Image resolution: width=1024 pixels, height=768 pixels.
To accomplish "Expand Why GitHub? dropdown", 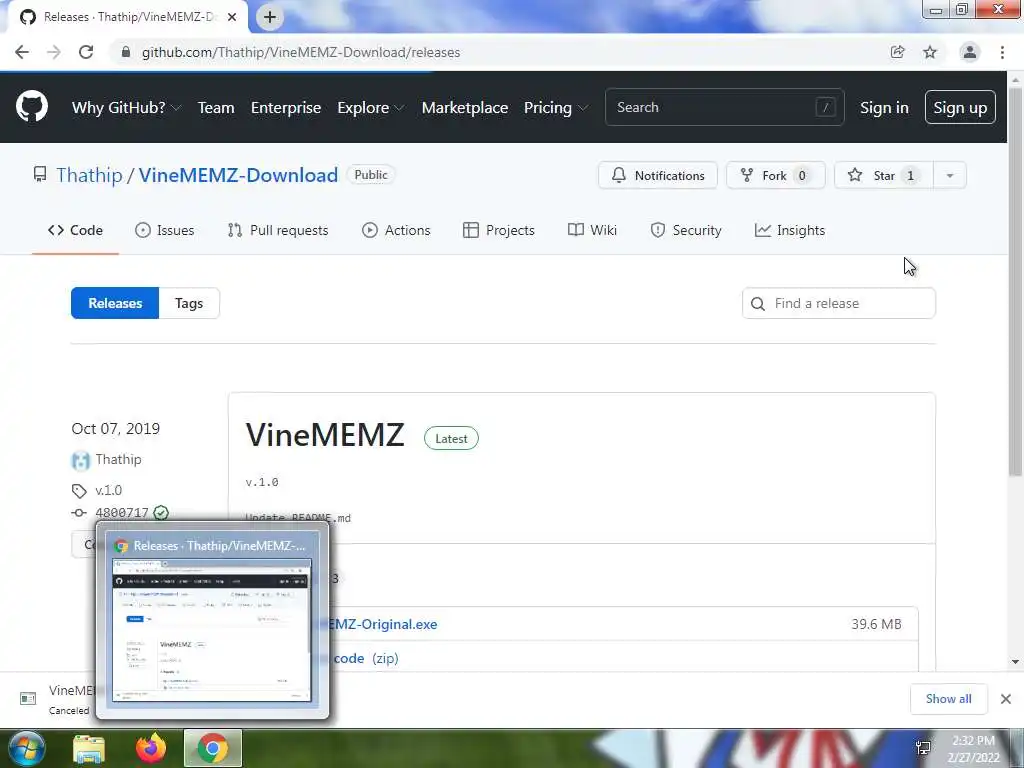I will pos(126,107).
